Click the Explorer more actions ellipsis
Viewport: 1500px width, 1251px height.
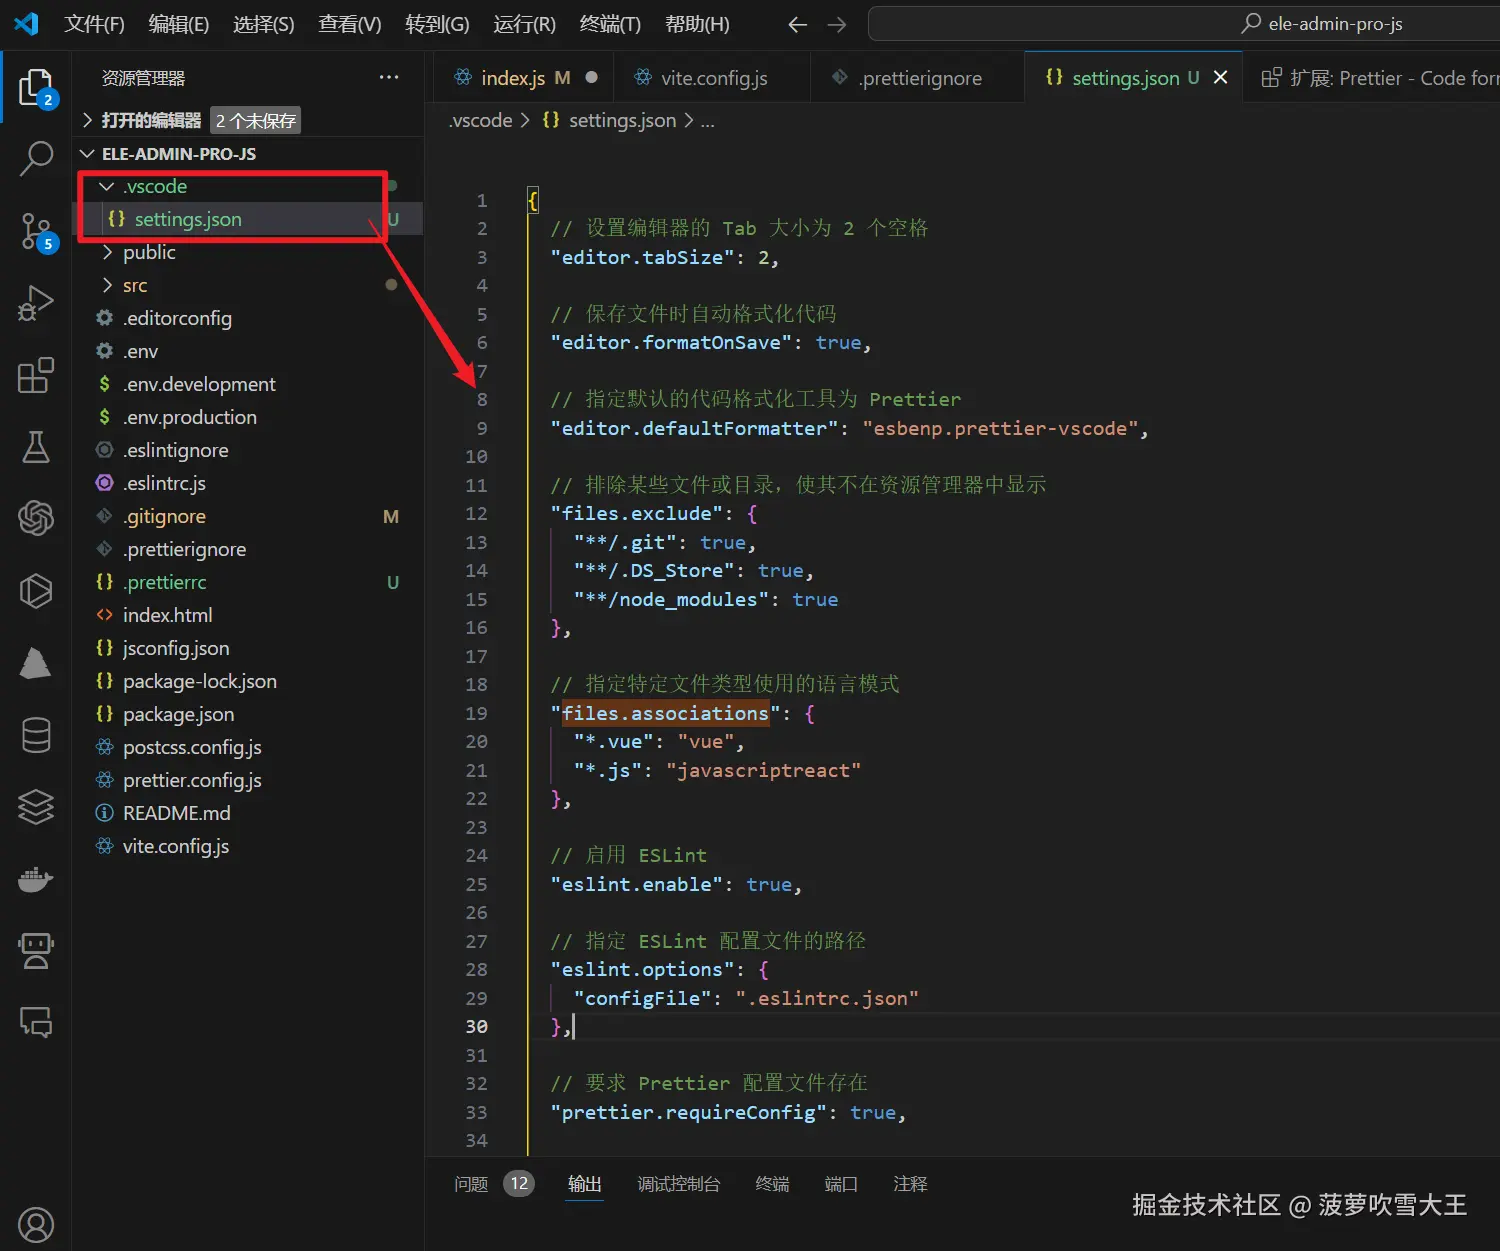[x=389, y=78]
